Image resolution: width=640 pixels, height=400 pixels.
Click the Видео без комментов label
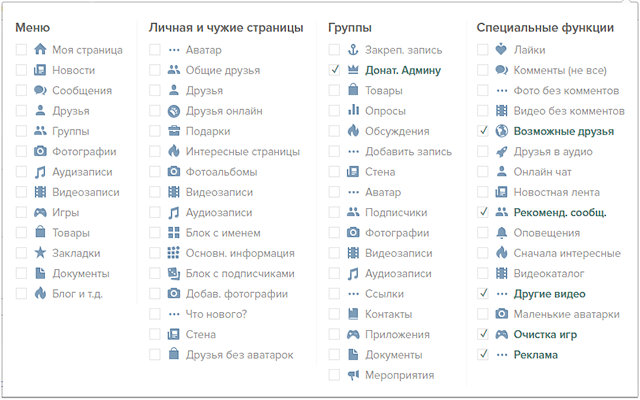(569, 111)
